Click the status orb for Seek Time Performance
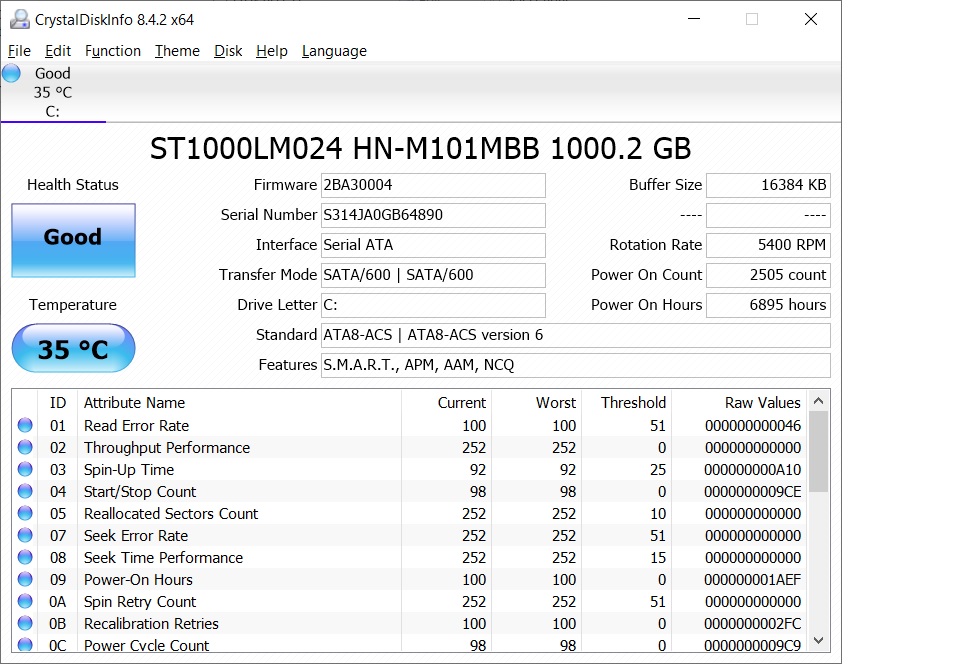 (25, 557)
